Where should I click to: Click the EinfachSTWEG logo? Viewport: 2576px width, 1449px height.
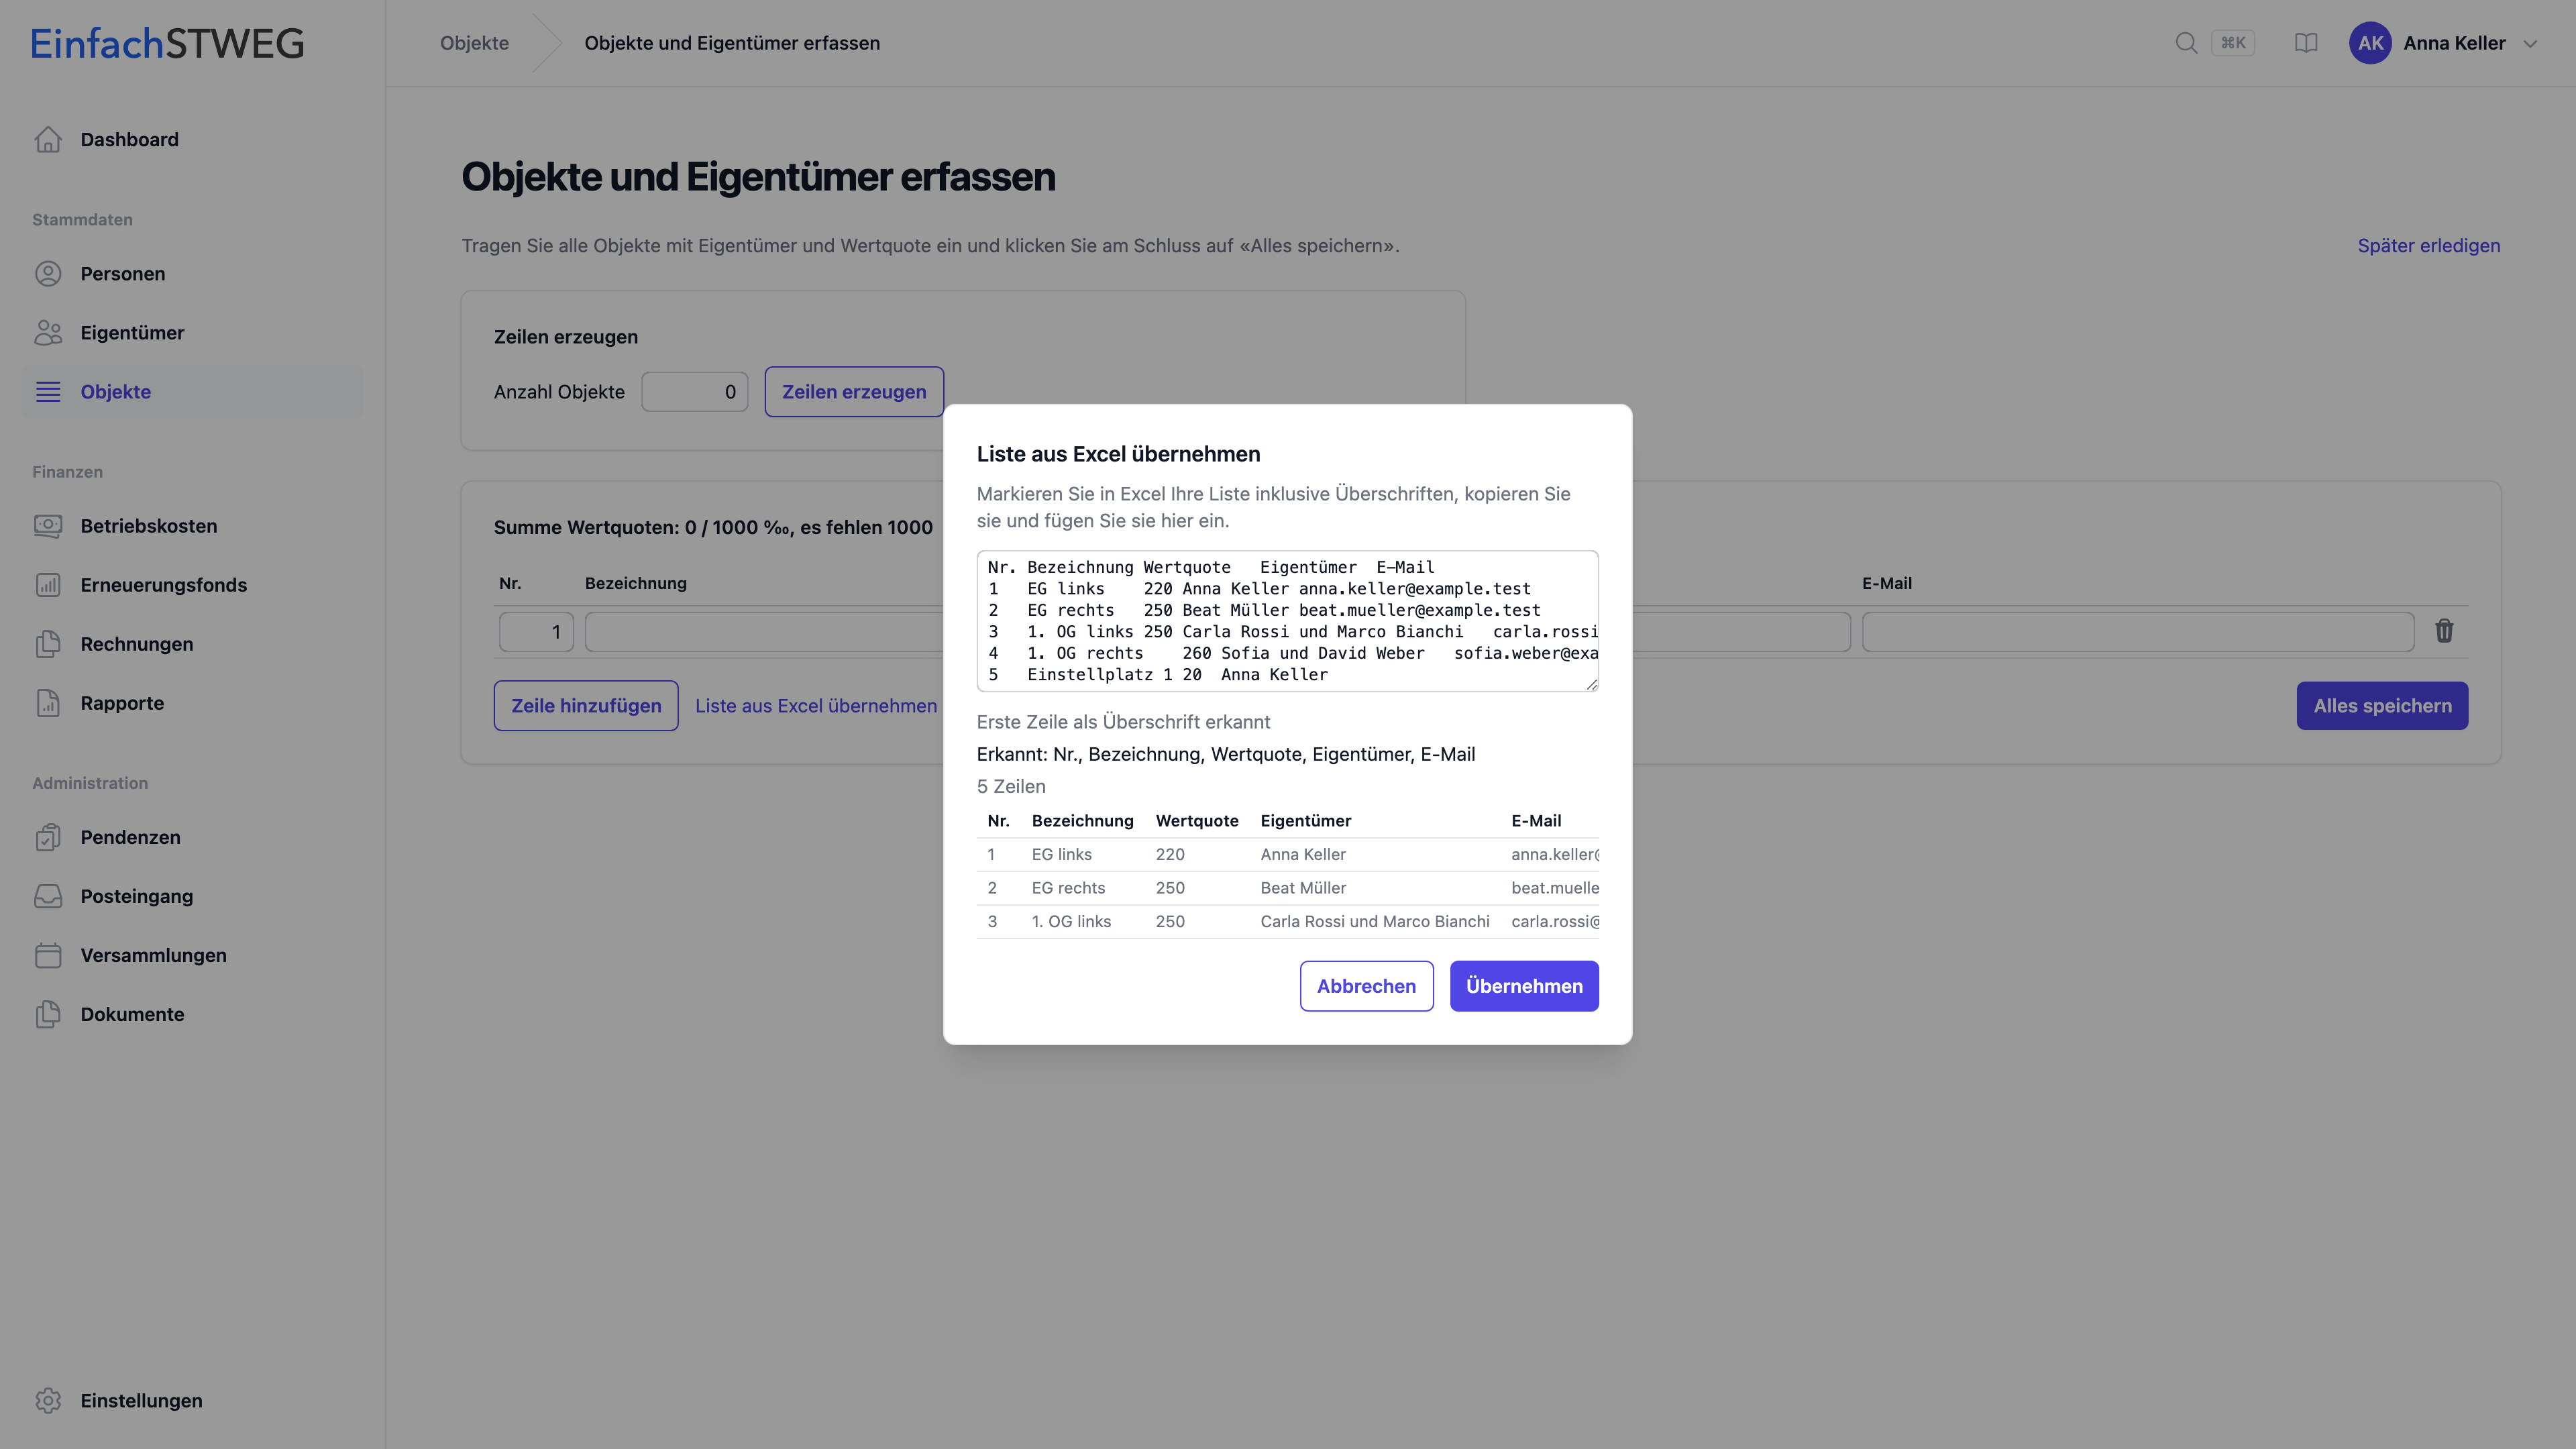[x=167, y=43]
